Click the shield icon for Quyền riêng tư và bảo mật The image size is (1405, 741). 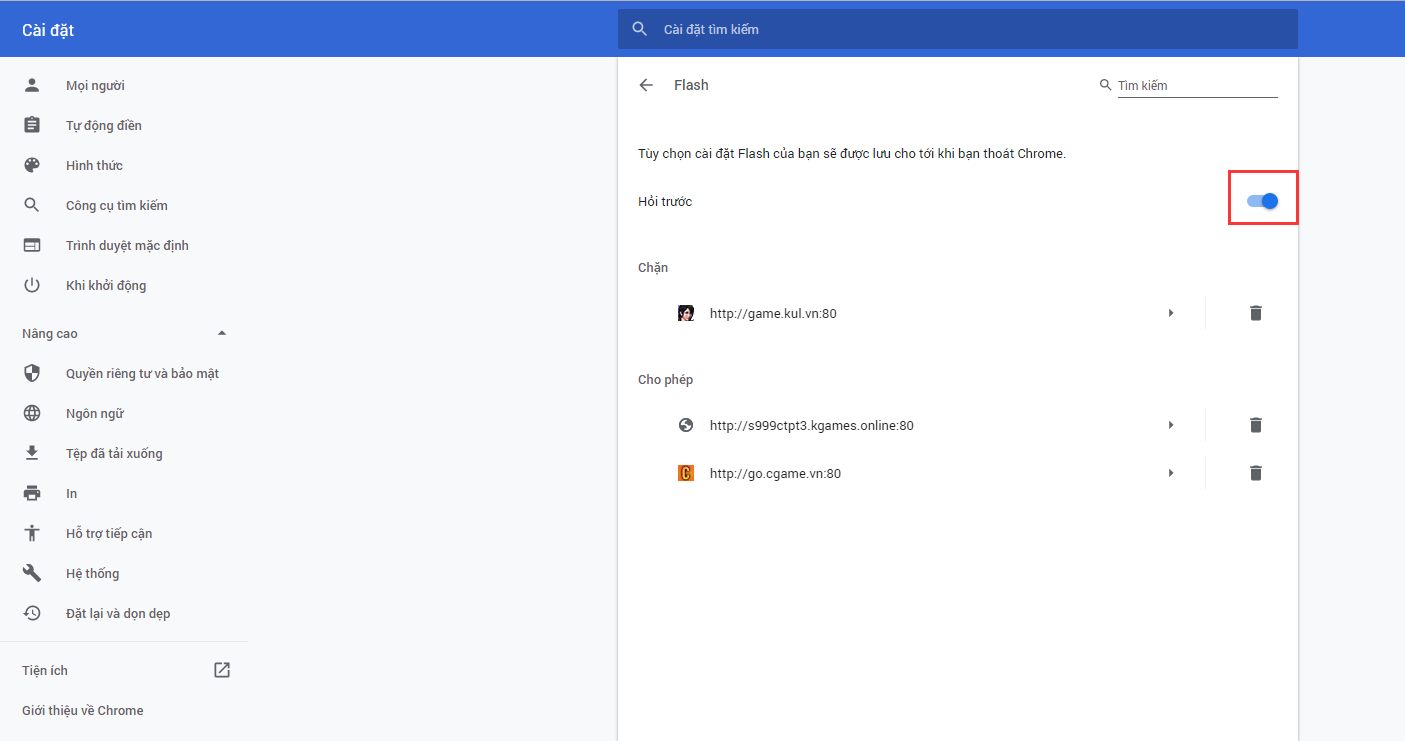(x=32, y=373)
